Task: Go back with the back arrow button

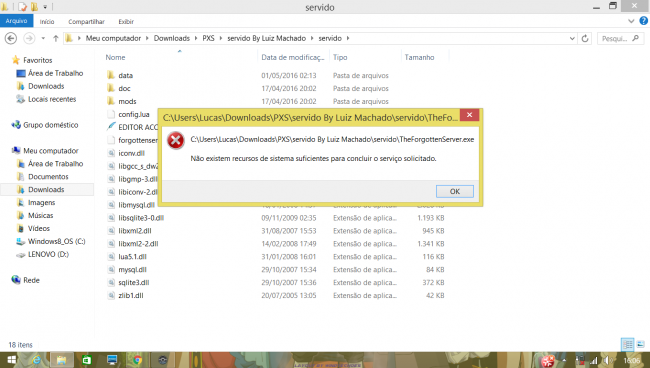Action: 11,38
